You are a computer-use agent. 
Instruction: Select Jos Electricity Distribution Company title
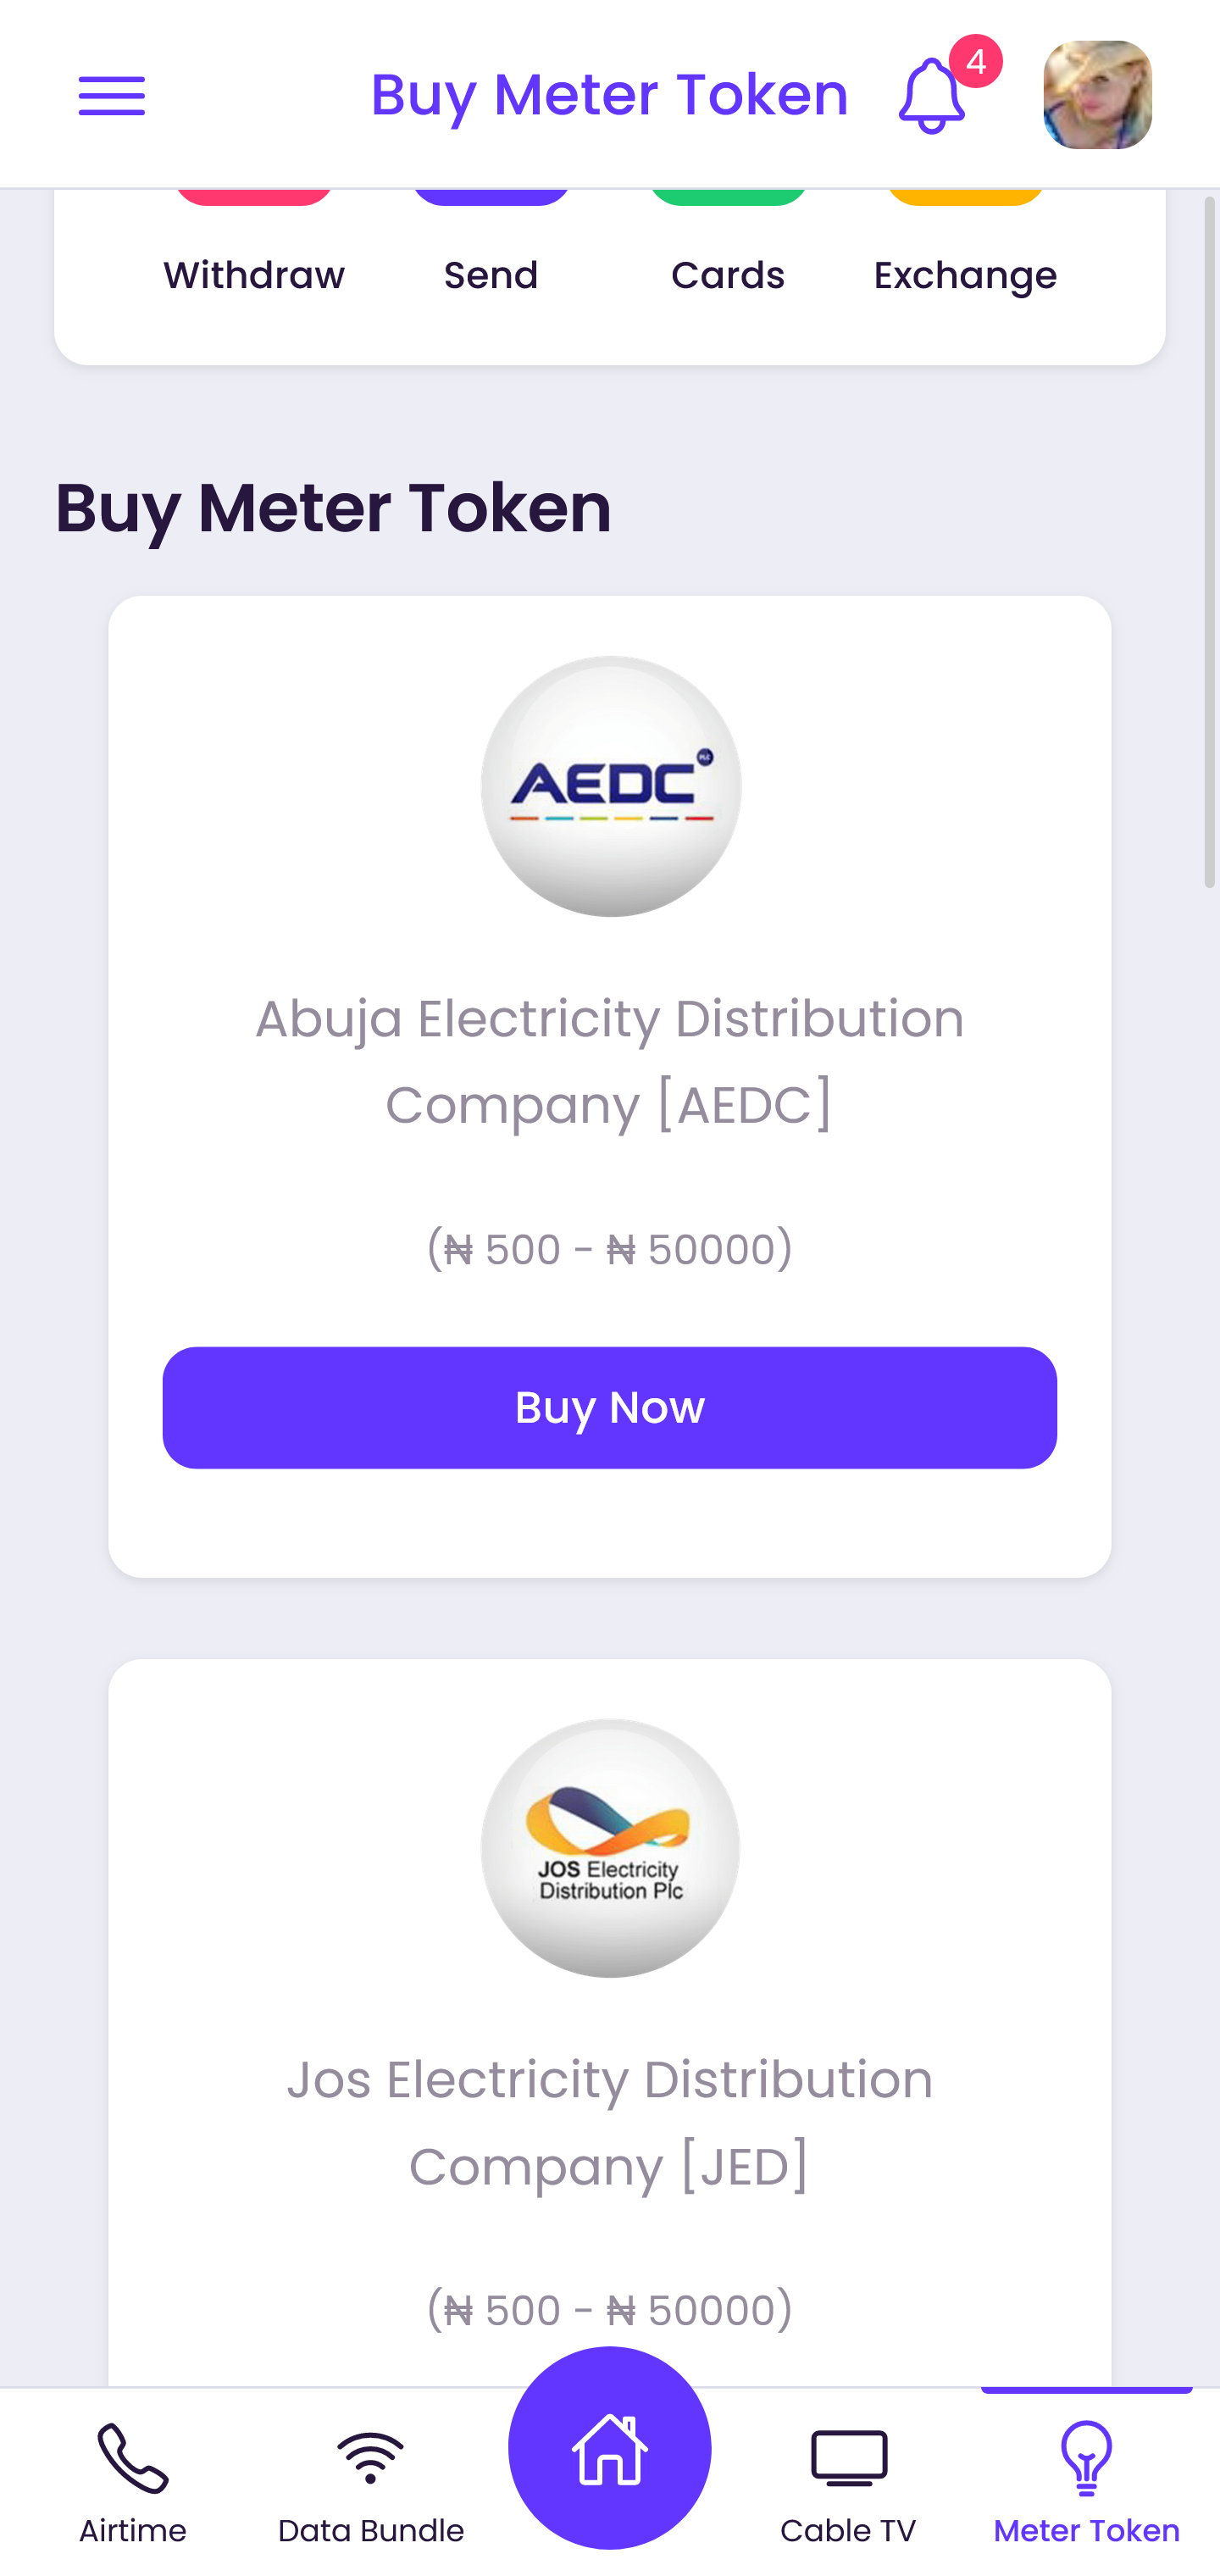610,2122
